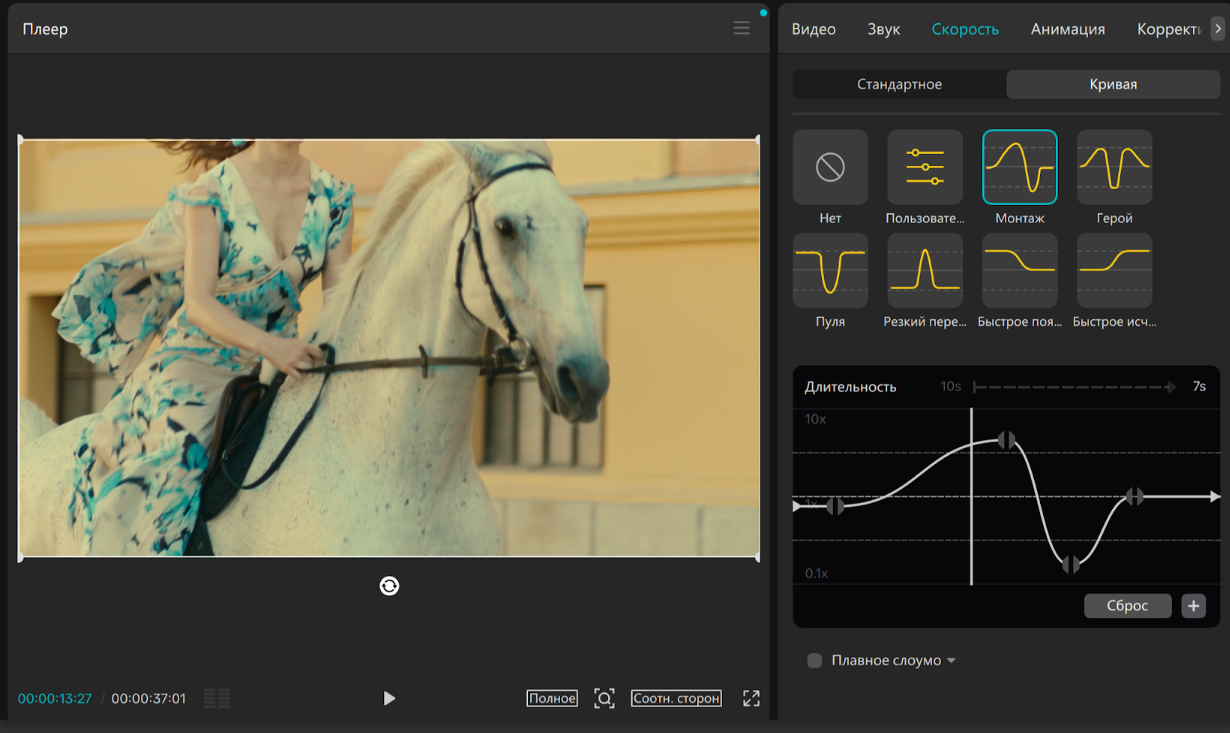
Task: Click the Соотн. сторон aspect ratio button
Action: [676, 698]
